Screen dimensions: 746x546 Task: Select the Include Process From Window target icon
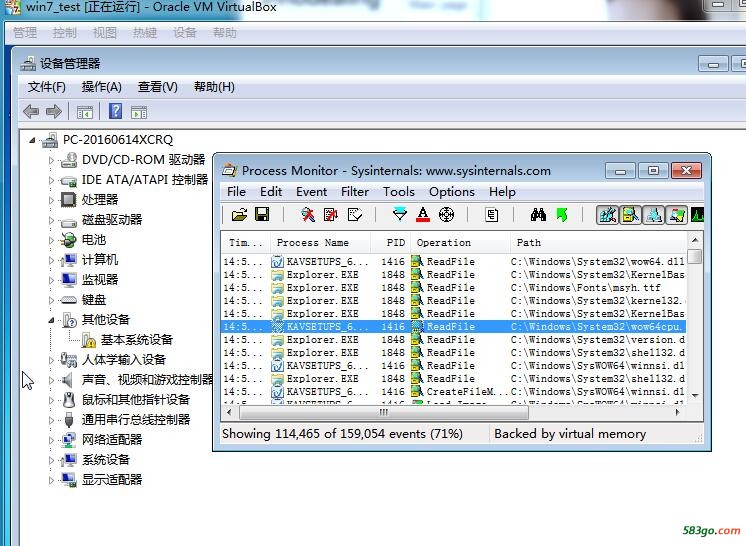tap(446, 215)
